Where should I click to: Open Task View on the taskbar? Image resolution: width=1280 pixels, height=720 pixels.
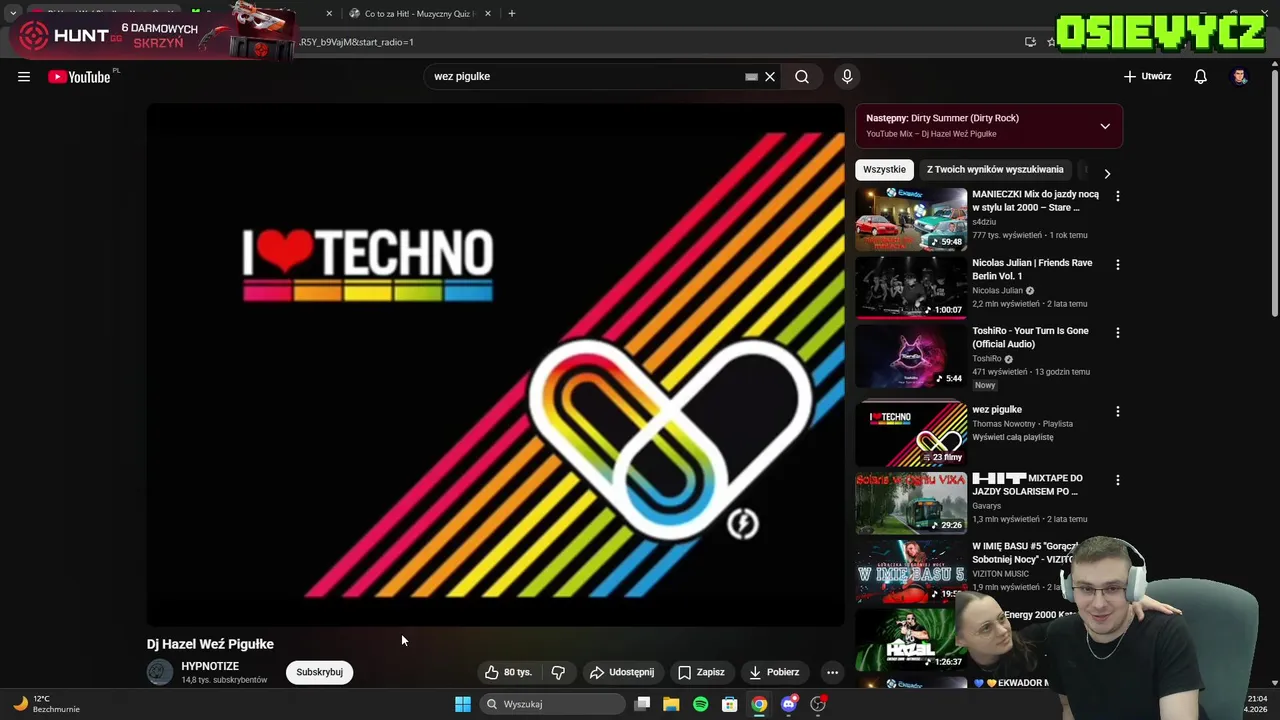coord(643,704)
